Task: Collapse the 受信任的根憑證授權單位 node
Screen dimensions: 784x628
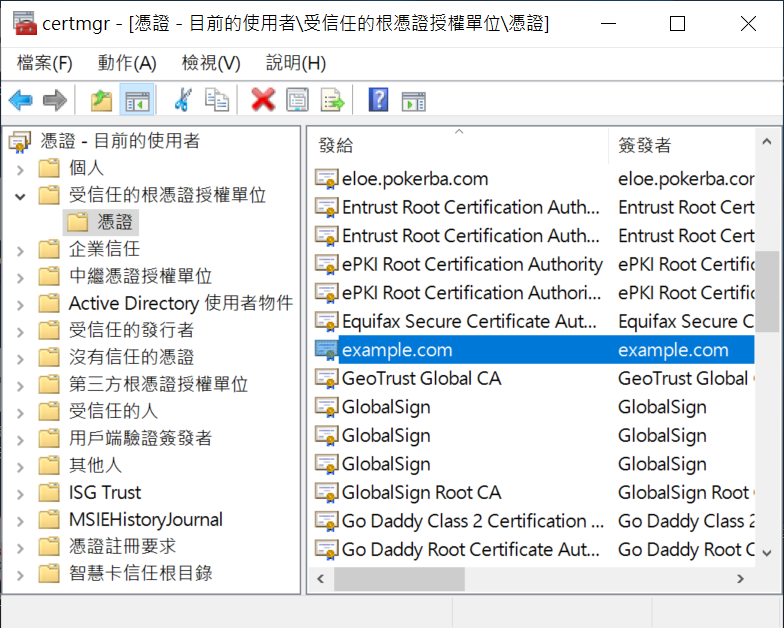Action: tap(20, 196)
